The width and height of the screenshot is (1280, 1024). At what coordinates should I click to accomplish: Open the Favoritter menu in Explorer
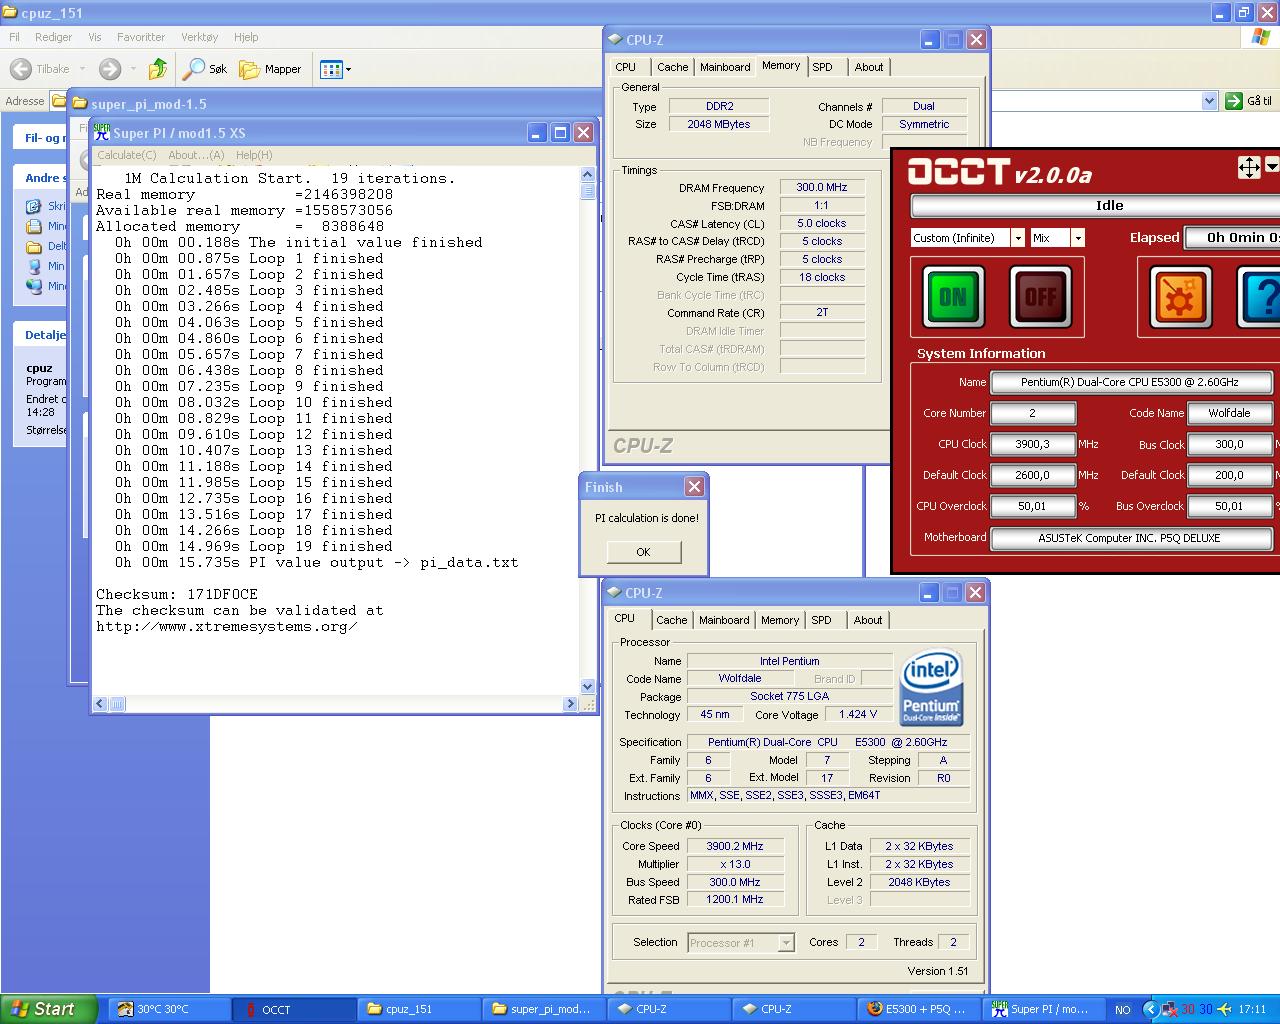(141, 37)
